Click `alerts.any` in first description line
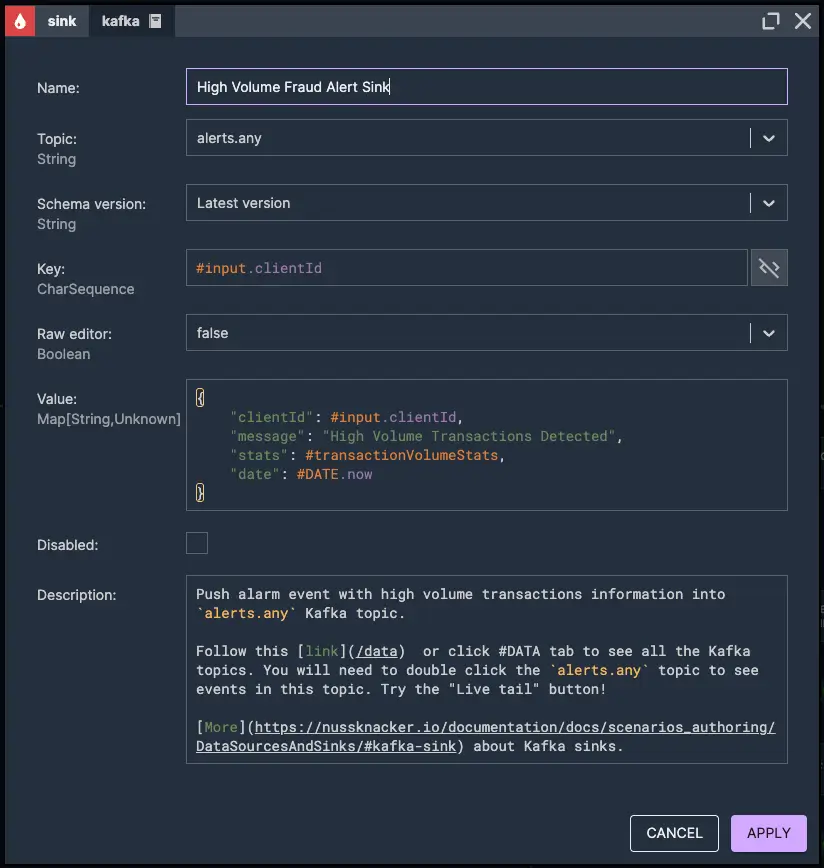 246,613
